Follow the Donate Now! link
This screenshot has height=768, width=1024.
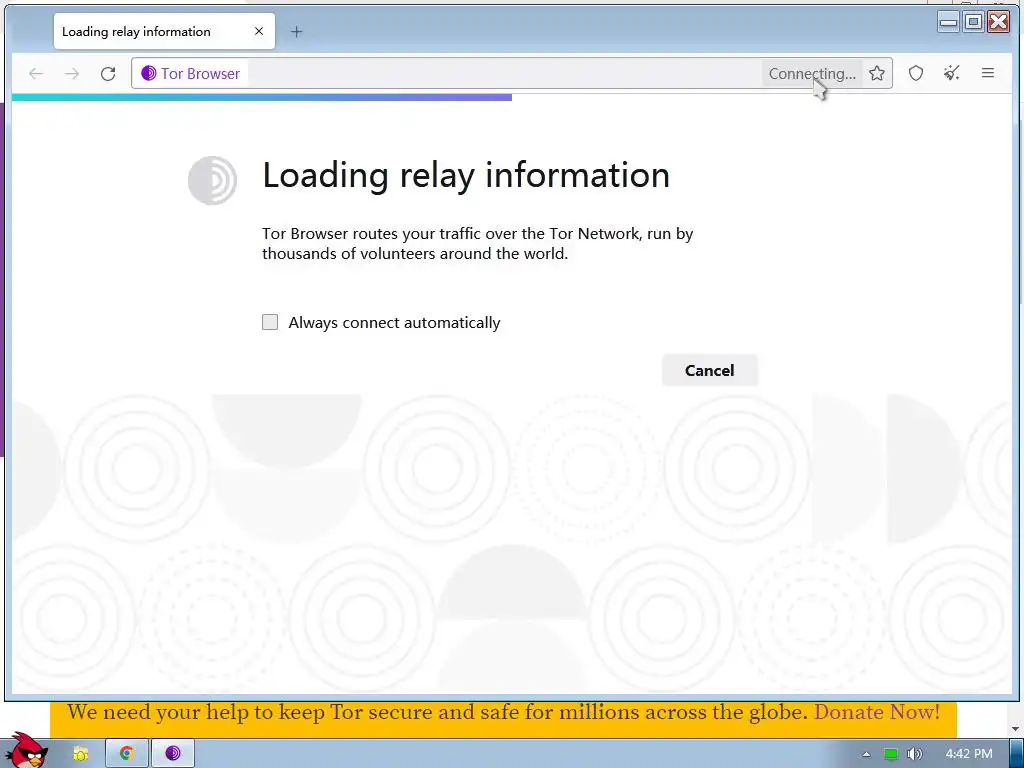(877, 712)
